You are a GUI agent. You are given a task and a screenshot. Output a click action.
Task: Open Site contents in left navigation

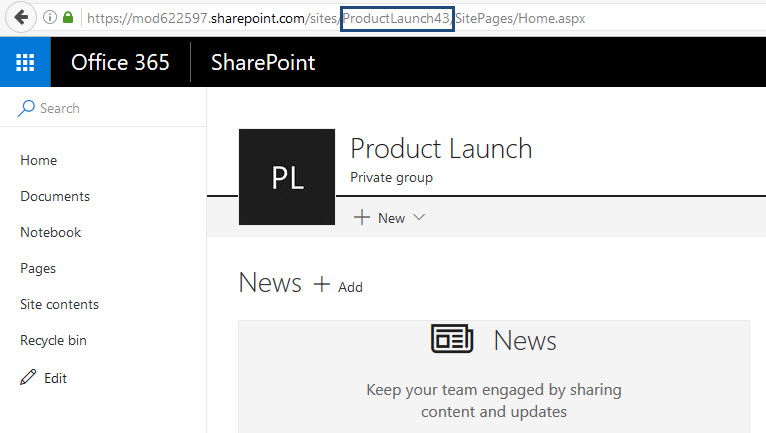(x=60, y=304)
